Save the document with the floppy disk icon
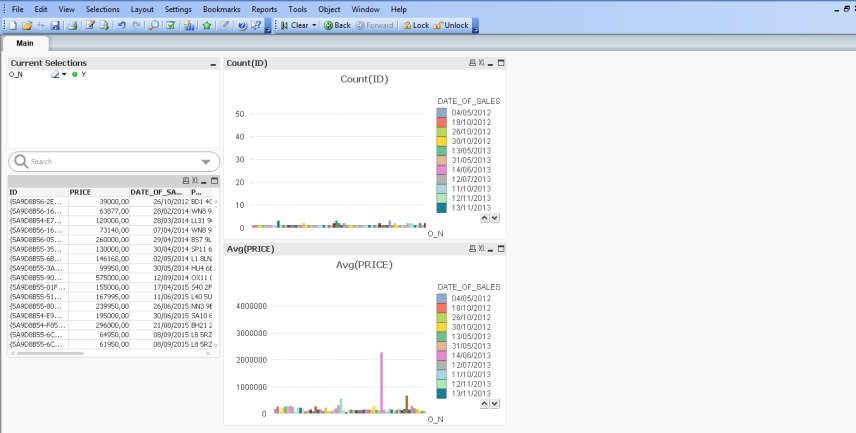856x433 pixels. tap(55, 25)
